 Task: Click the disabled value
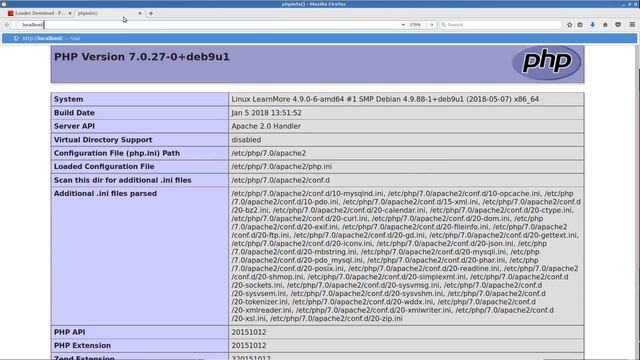click(x=246, y=140)
